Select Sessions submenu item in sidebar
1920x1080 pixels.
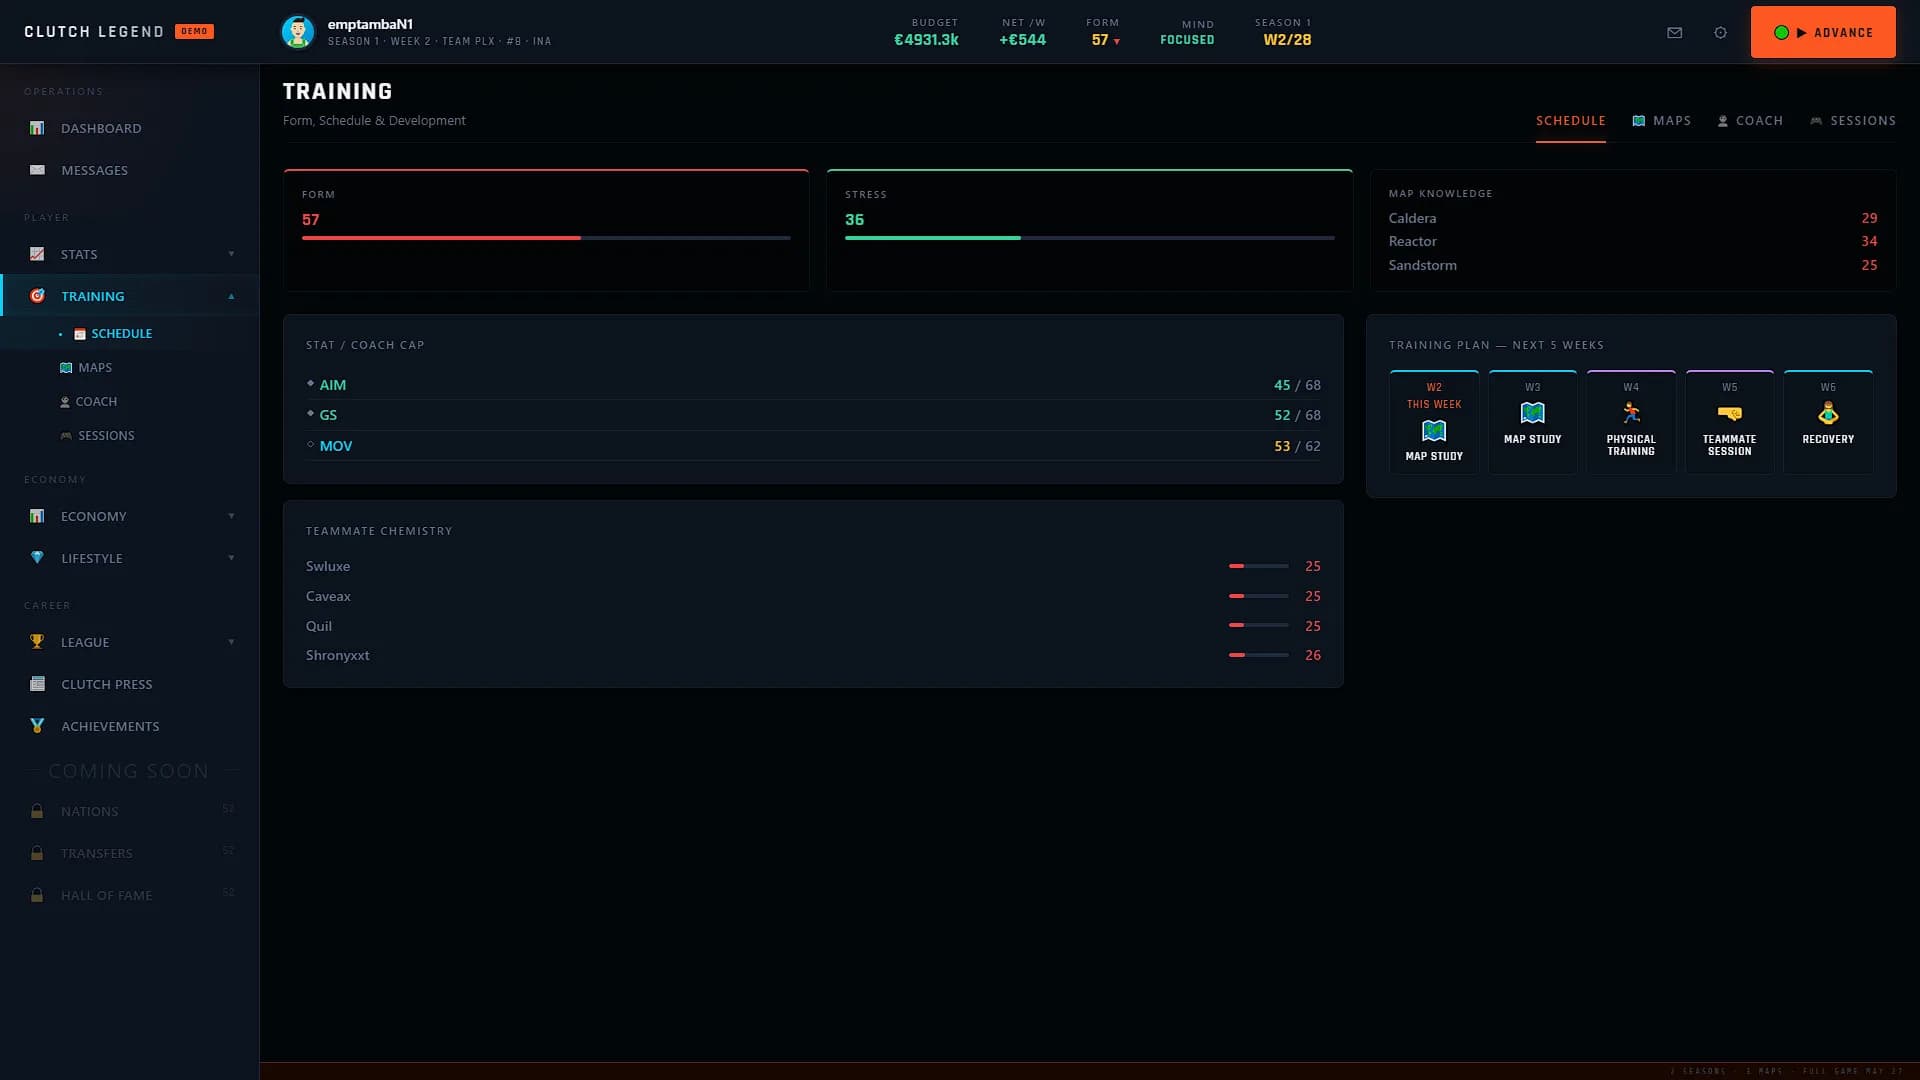point(130,436)
